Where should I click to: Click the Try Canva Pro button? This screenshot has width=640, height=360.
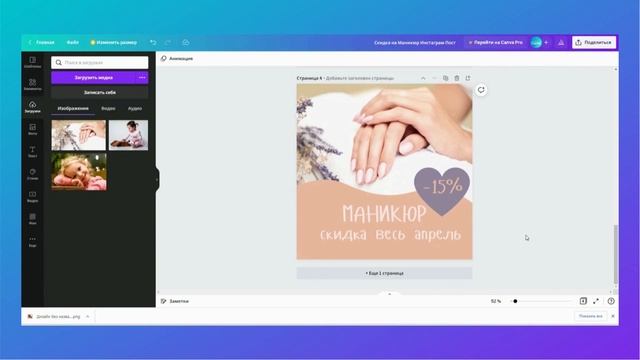click(x=496, y=42)
